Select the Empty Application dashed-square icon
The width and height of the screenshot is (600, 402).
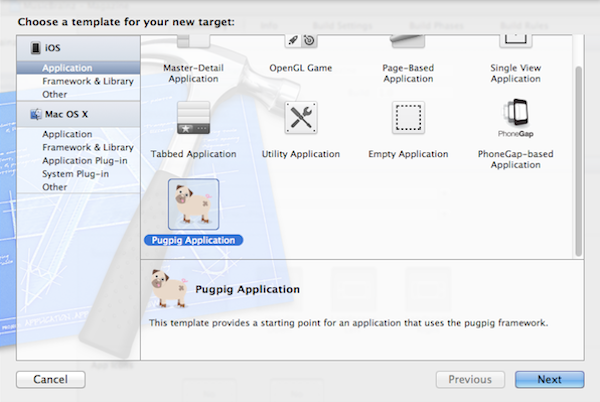(x=408, y=118)
